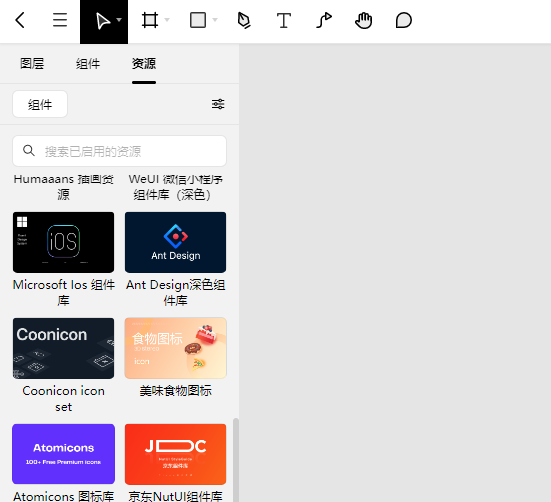This screenshot has width=551, height=502.
Task: Switch to the 图层 tab
Action: point(32,64)
